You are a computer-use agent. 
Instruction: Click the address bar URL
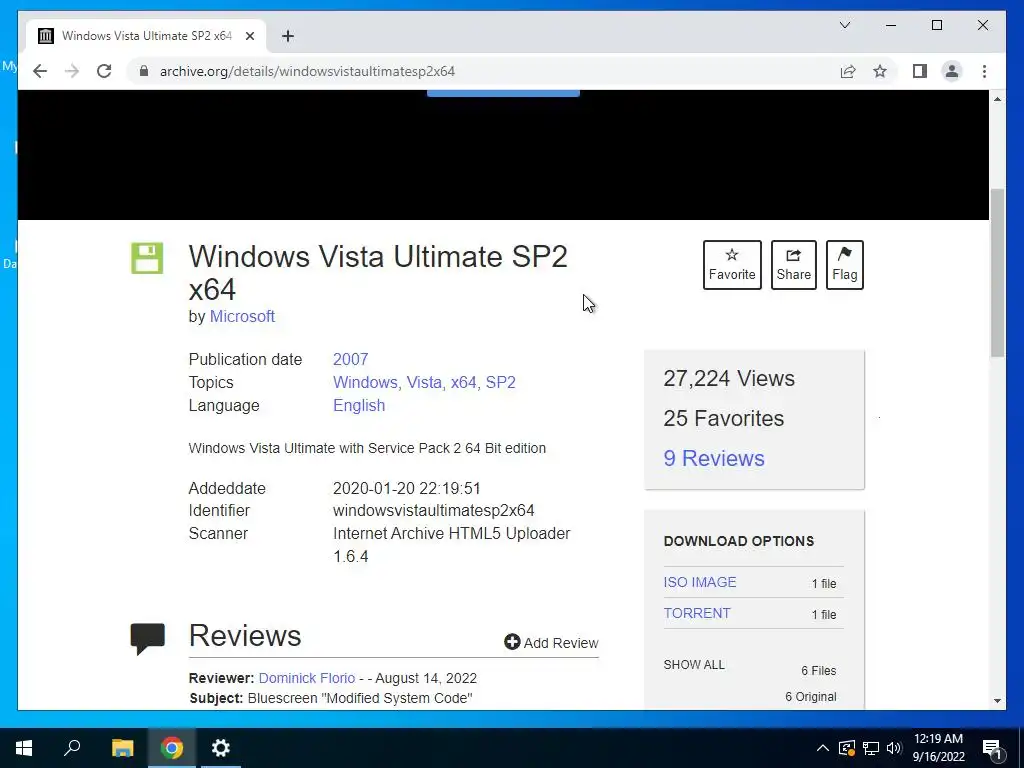[x=307, y=71]
